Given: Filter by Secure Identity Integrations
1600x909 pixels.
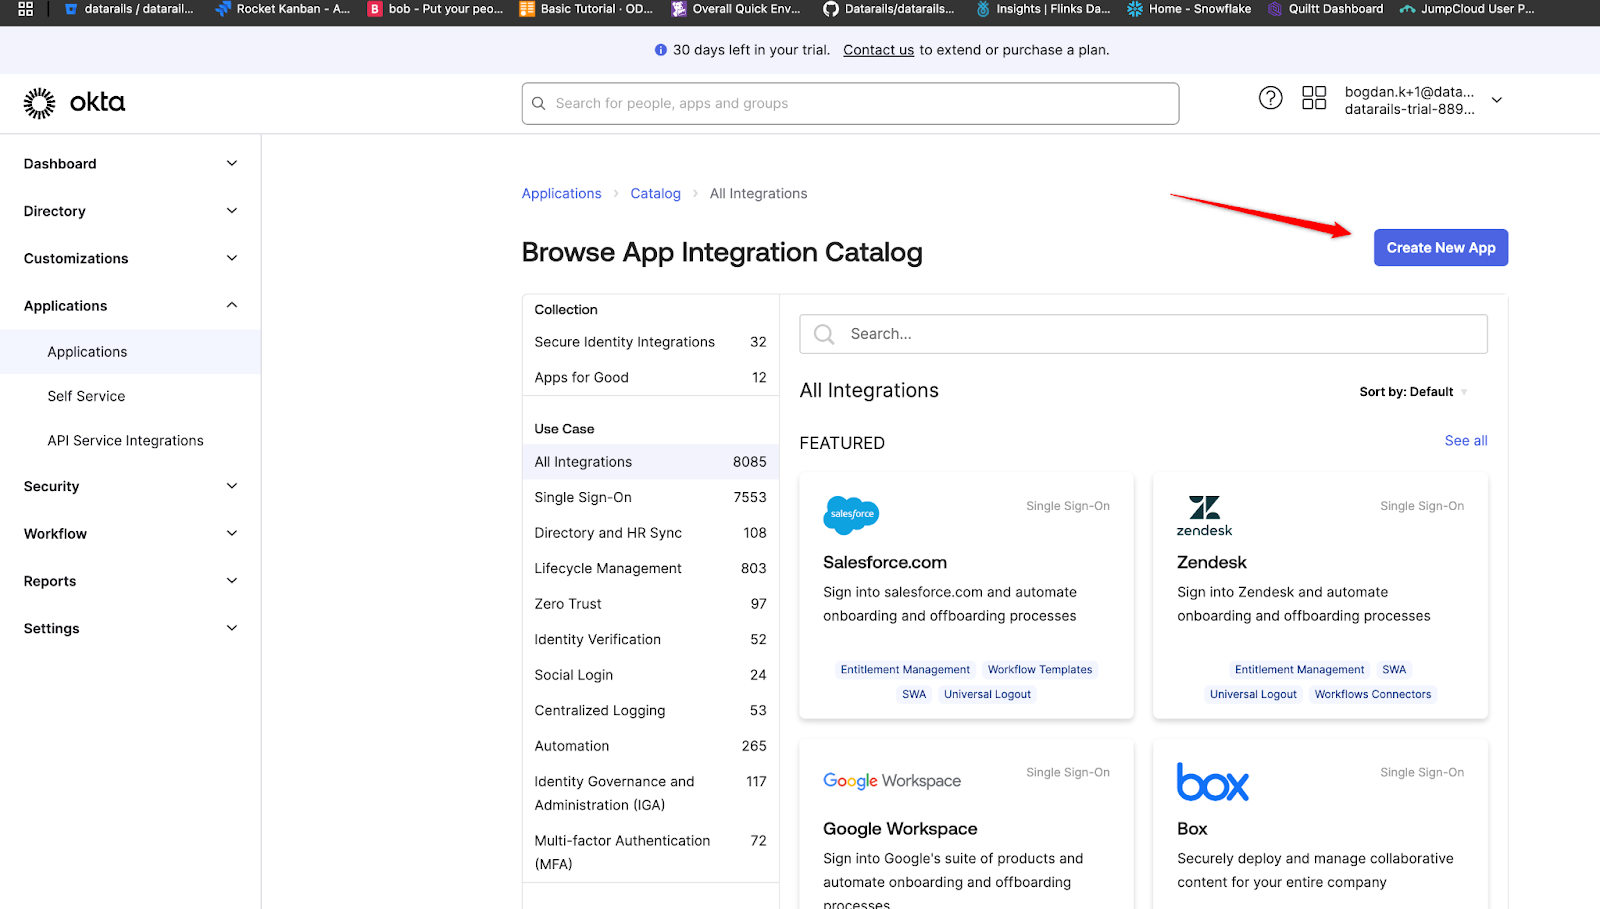Looking at the screenshot, I should coord(650,342).
